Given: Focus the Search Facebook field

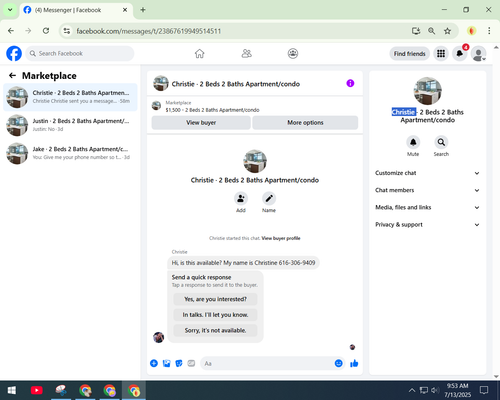Looking at the screenshot, I should tap(80, 53).
